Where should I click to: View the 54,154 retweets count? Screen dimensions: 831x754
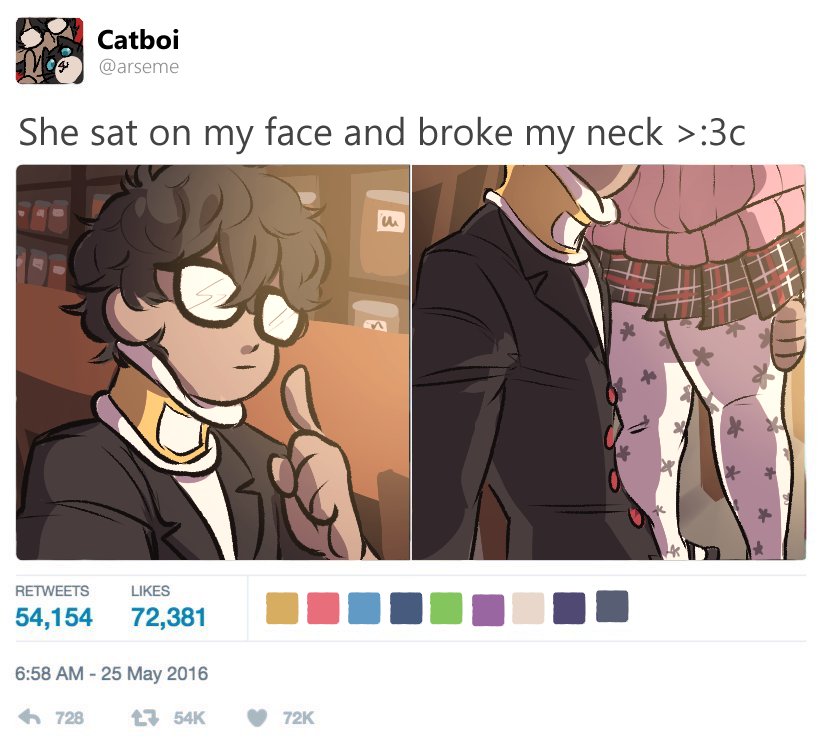point(54,617)
